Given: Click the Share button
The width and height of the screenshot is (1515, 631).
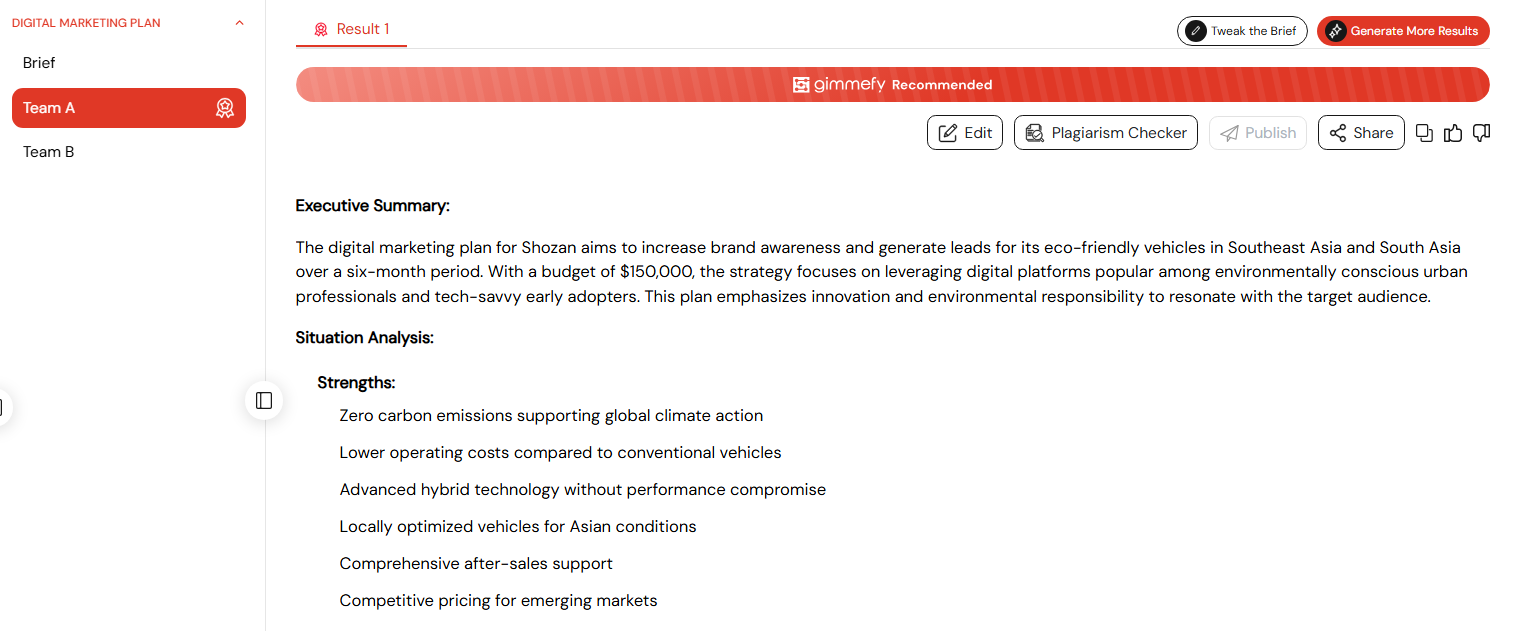Looking at the screenshot, I should (1361, 133).
